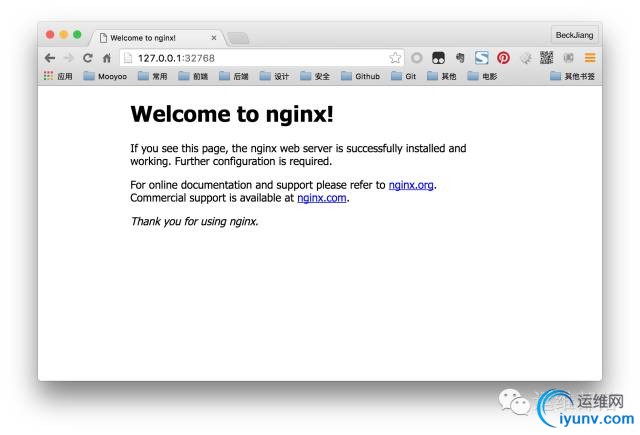Click the small hand-shaped extension icon

pyautogui.click(x=460, y=58)
